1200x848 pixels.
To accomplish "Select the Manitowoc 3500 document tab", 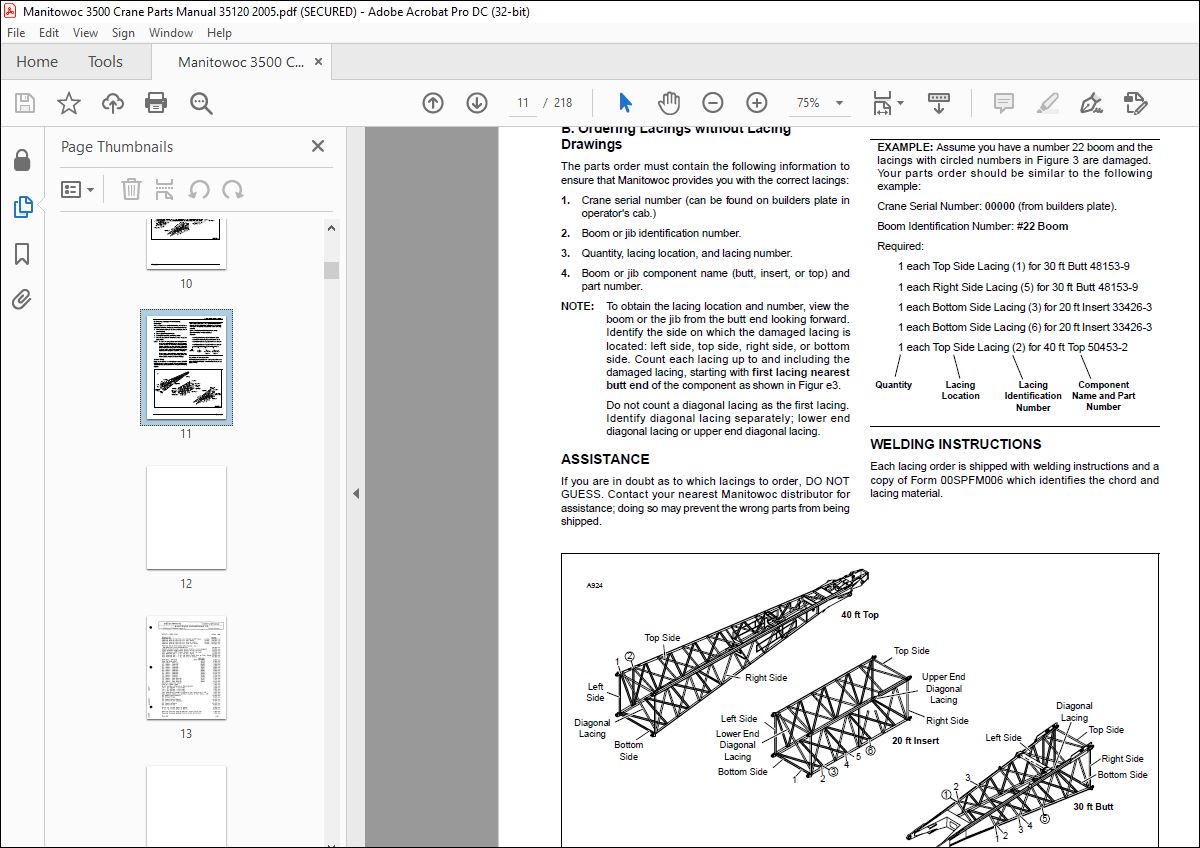I will tap(241, 62).
